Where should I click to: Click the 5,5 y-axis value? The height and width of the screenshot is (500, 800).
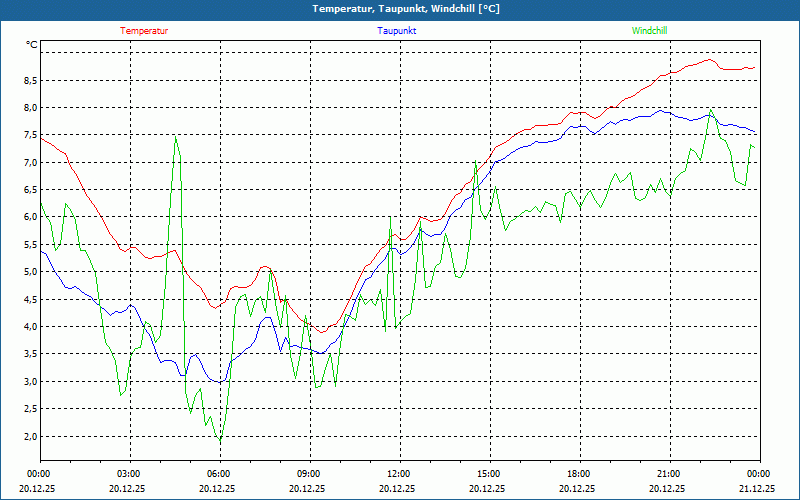coord(30,244)
